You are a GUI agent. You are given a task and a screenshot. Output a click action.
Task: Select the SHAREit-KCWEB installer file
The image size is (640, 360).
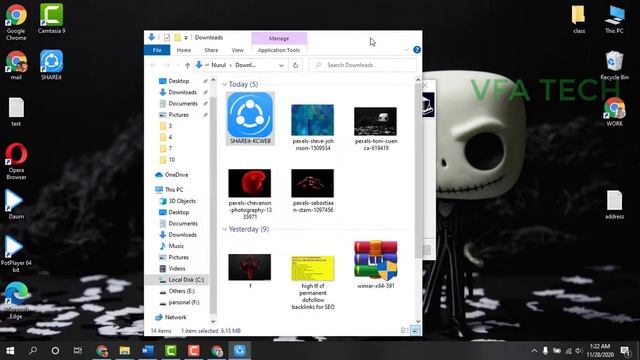[250, 118]
